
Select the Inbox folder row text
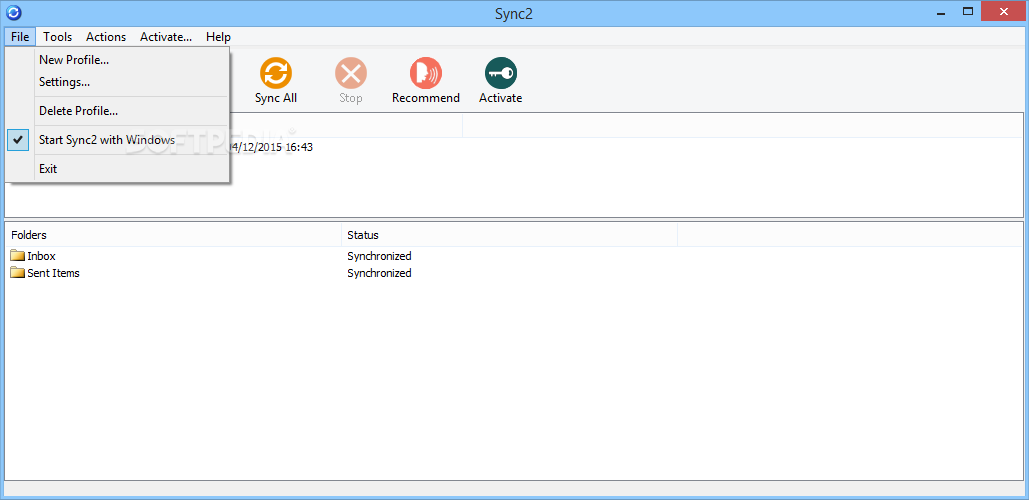41,256
